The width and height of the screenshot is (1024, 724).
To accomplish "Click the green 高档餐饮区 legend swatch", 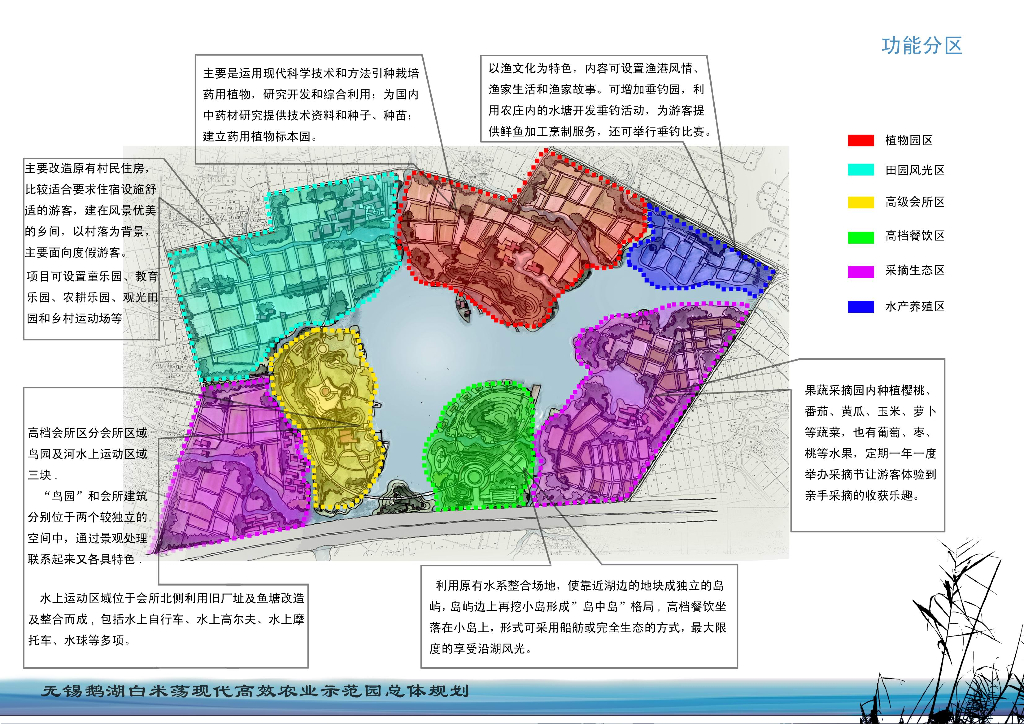I will [862, 237].
